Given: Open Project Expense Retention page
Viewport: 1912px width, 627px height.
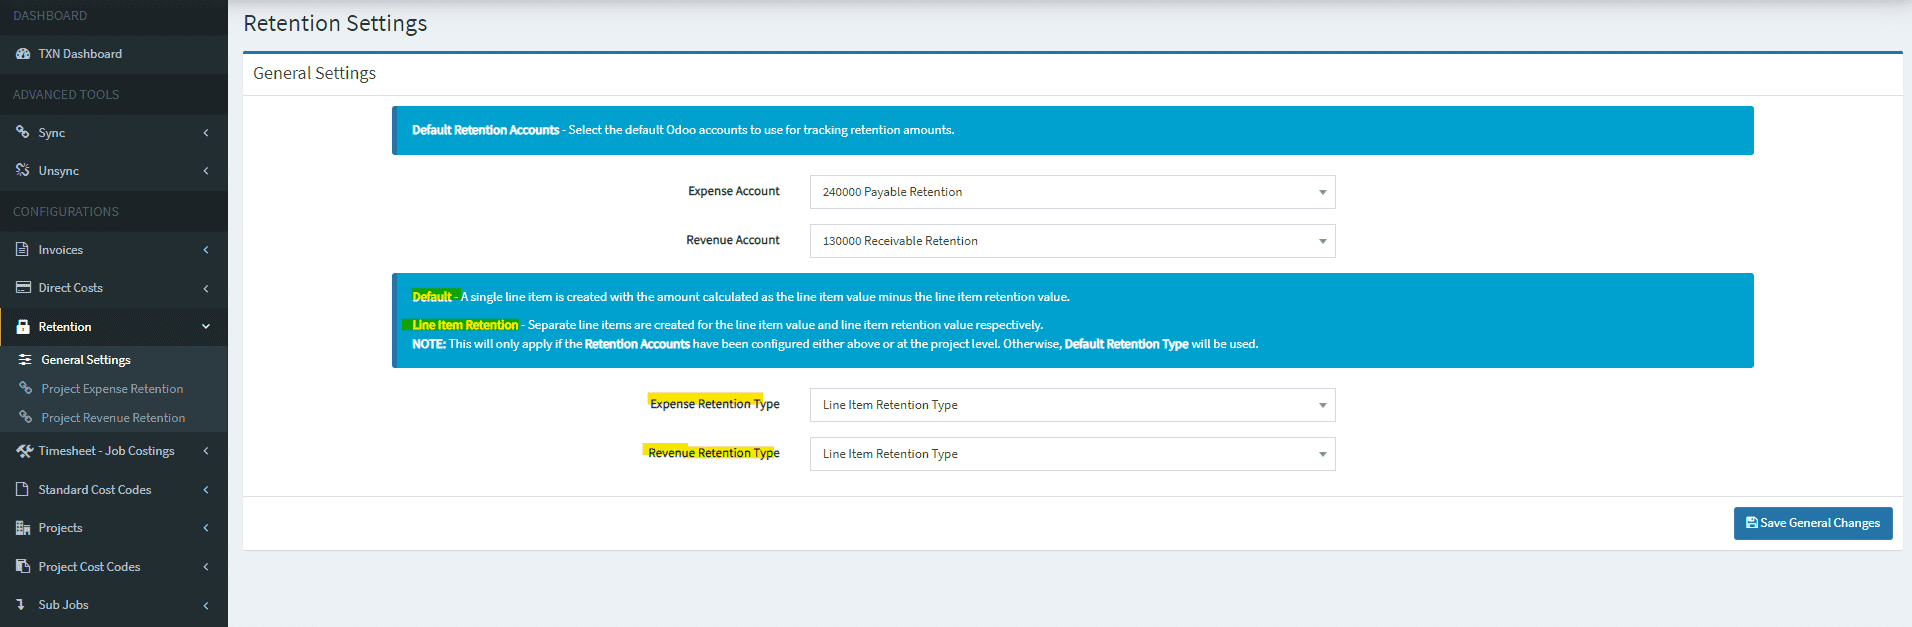Looking at the screenshot, I should (x=112, y=389).
